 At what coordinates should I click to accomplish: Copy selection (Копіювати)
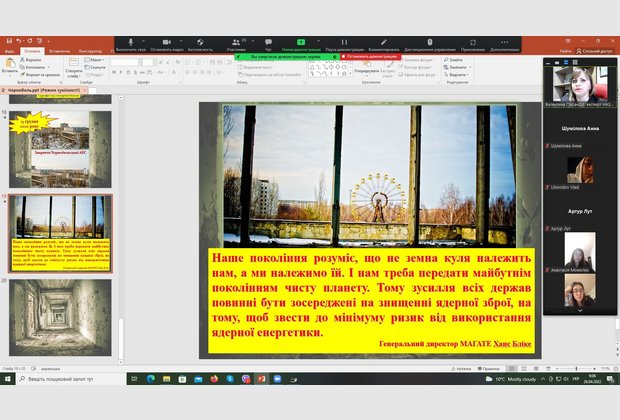pyautogui.click(x=32, y=67)
